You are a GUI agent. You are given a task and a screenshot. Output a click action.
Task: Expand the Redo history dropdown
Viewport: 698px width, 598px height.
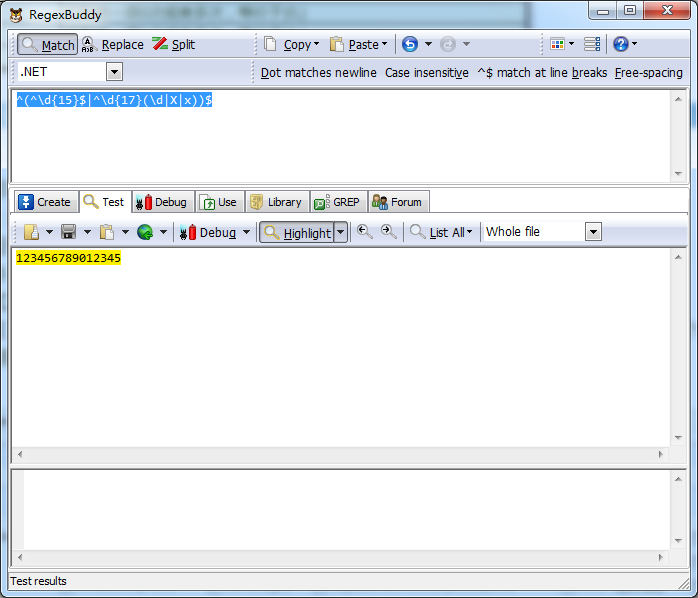tap(466, 44)
